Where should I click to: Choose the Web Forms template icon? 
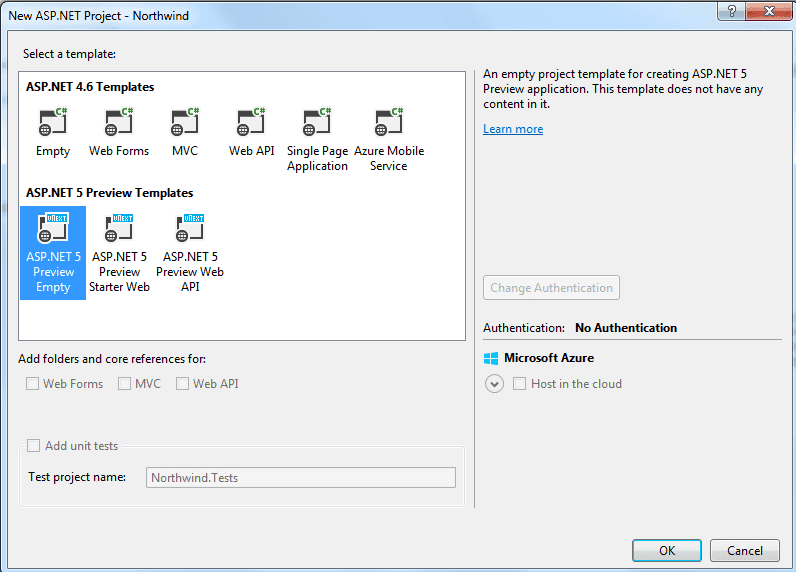click(118, 124)
